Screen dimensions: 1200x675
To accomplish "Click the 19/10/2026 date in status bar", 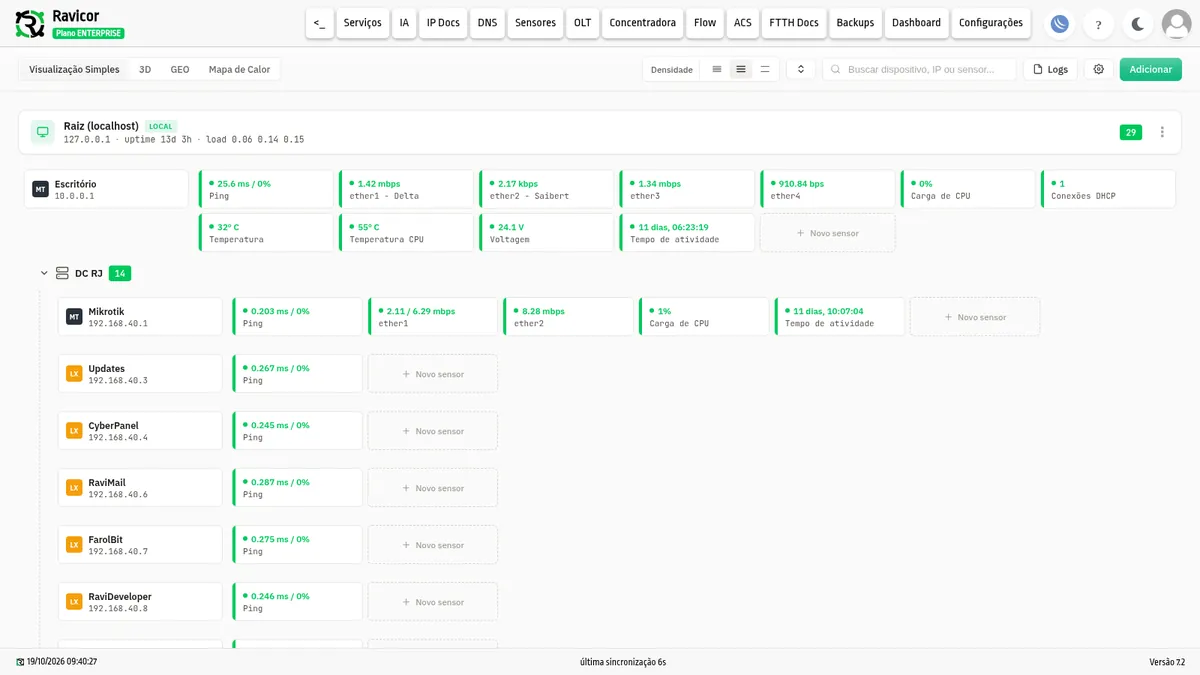I will tap(62, 662).
